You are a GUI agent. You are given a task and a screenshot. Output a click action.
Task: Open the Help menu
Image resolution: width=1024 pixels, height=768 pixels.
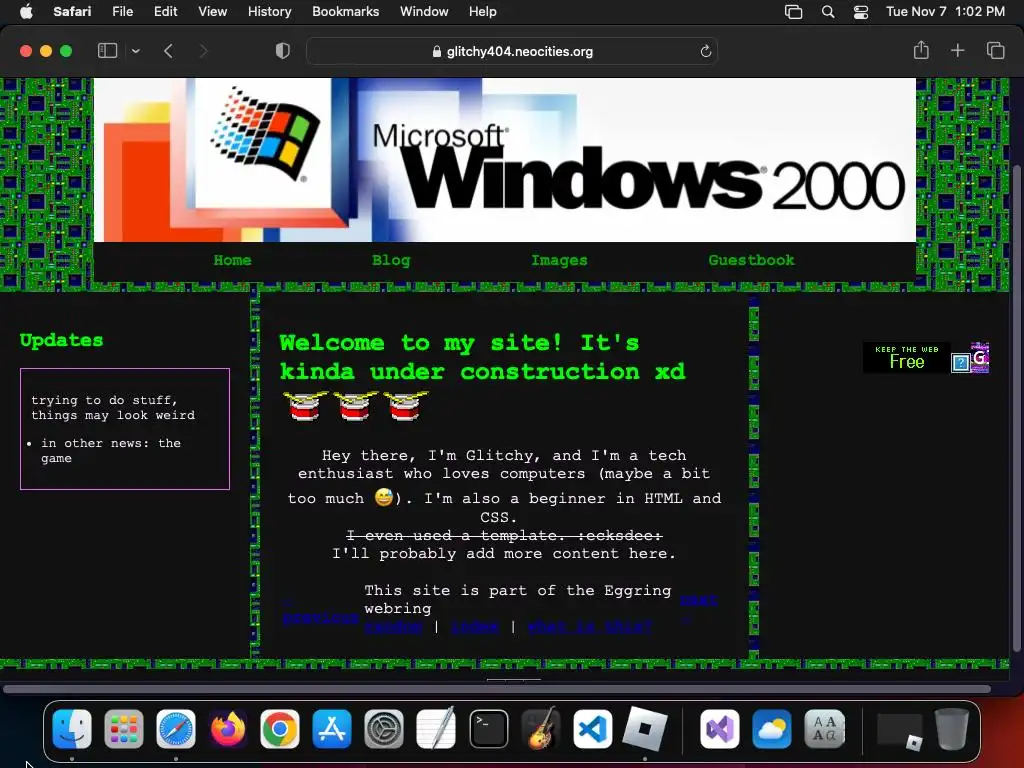(x=483, y=11)
